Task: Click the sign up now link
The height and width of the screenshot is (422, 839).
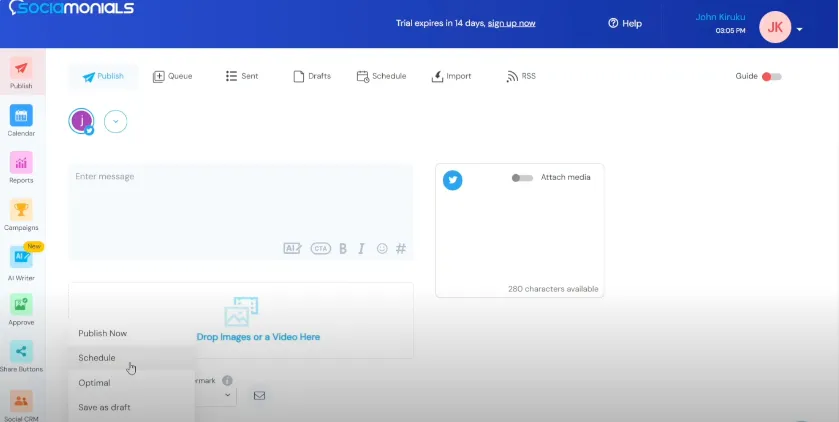Action: coord(511,23)
